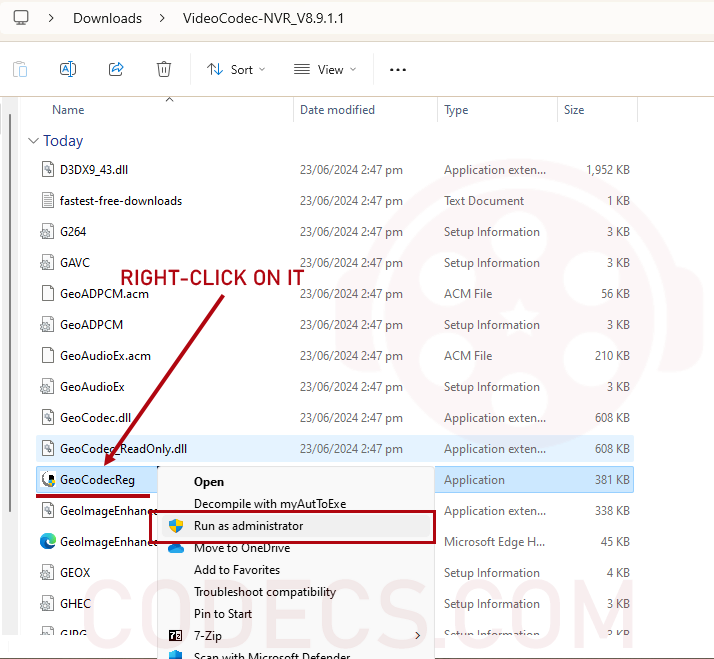Click the GHEC setup information icon
The image size is (714, 659).
[46, 603]
